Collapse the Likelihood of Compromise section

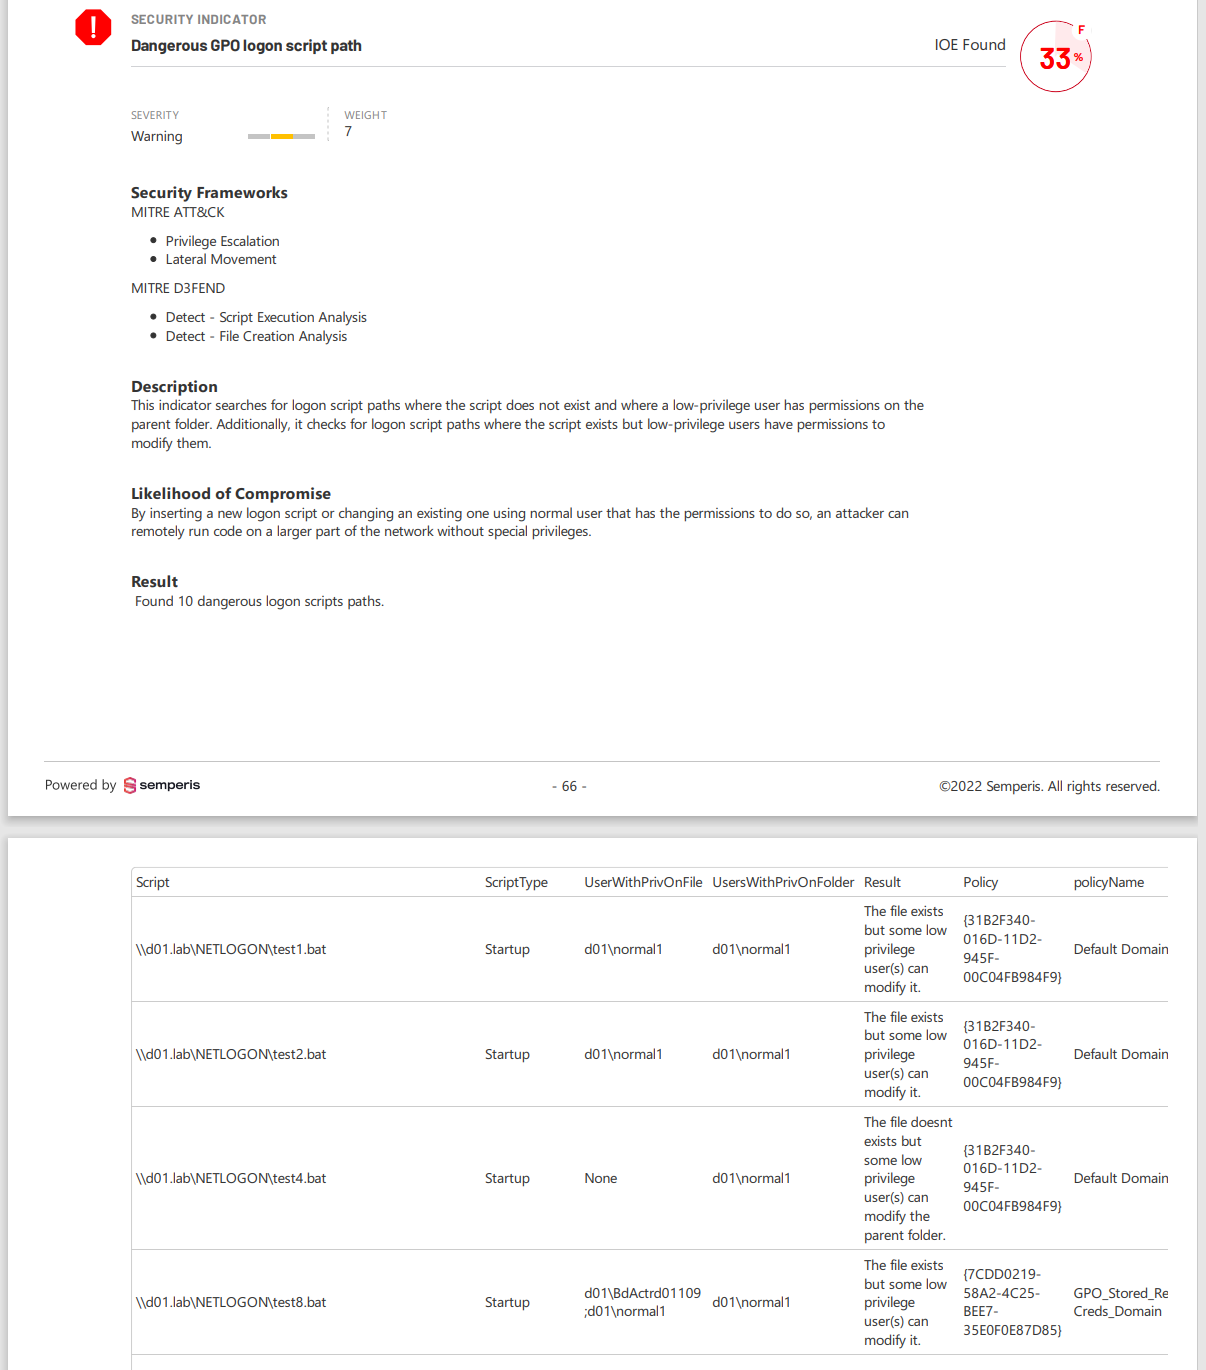pyautogui.click(x=230, y=493)
